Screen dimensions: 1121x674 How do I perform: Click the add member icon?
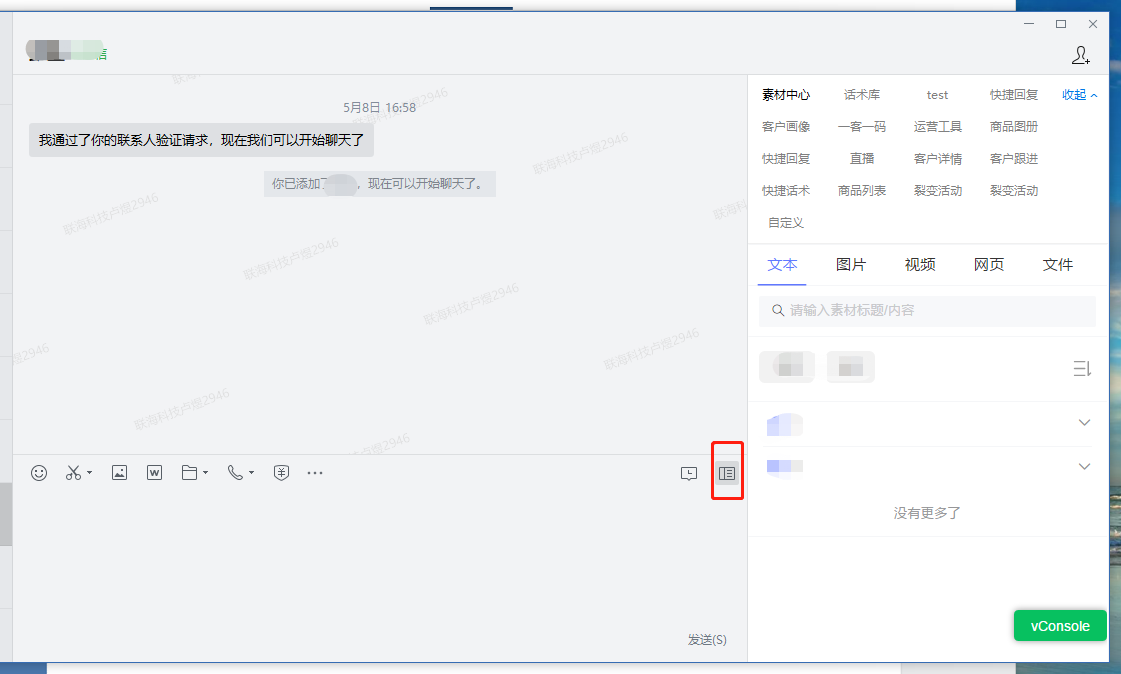1080,55
